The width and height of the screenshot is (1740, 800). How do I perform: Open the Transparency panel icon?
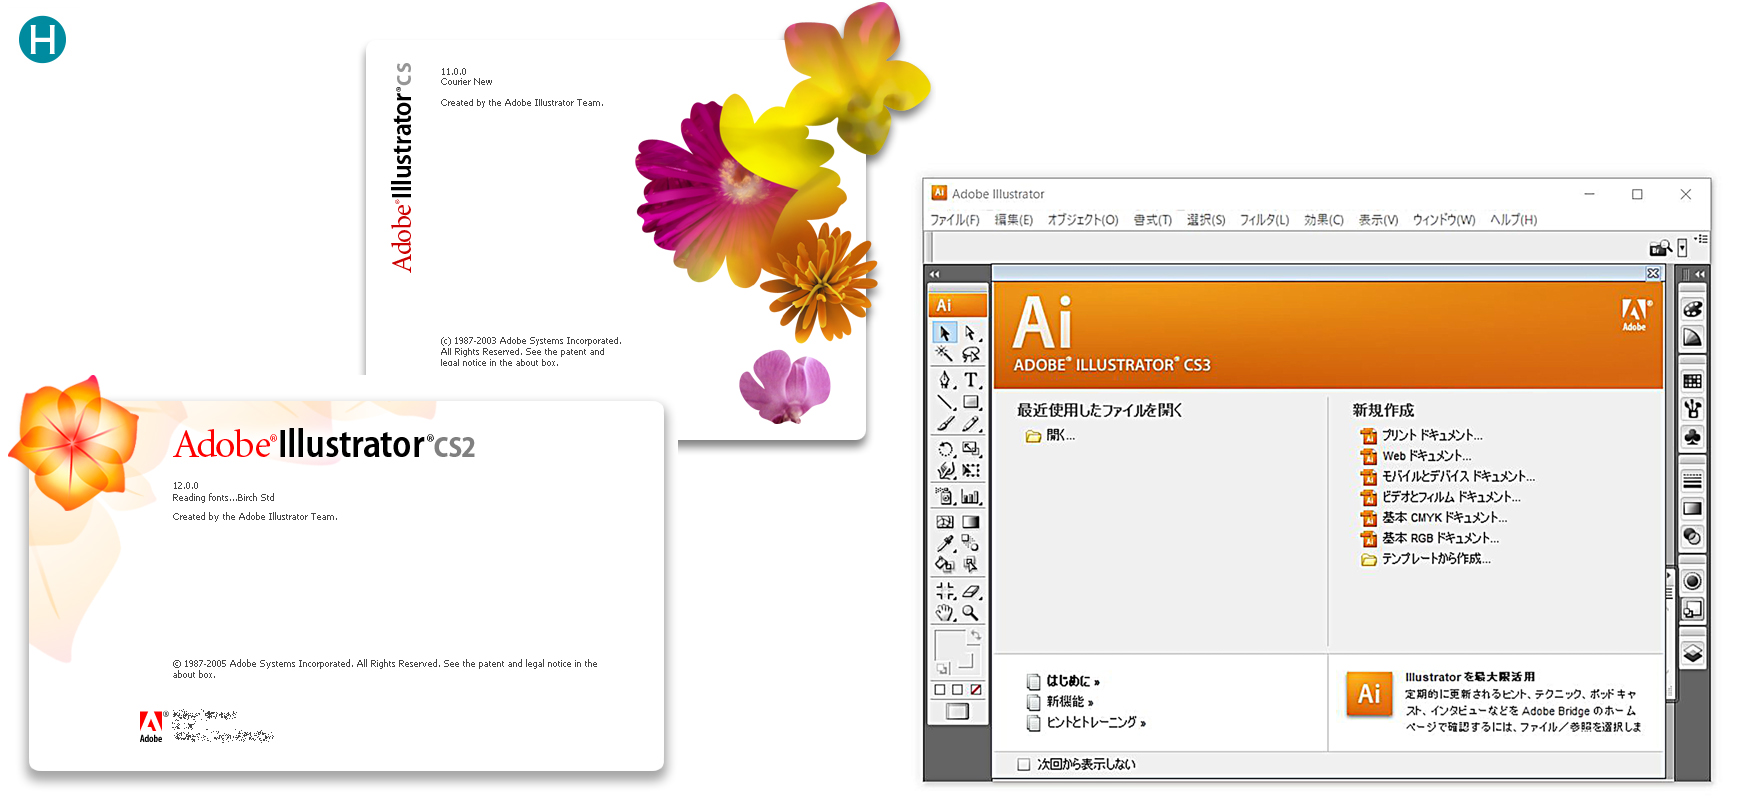pos(1692,537)
